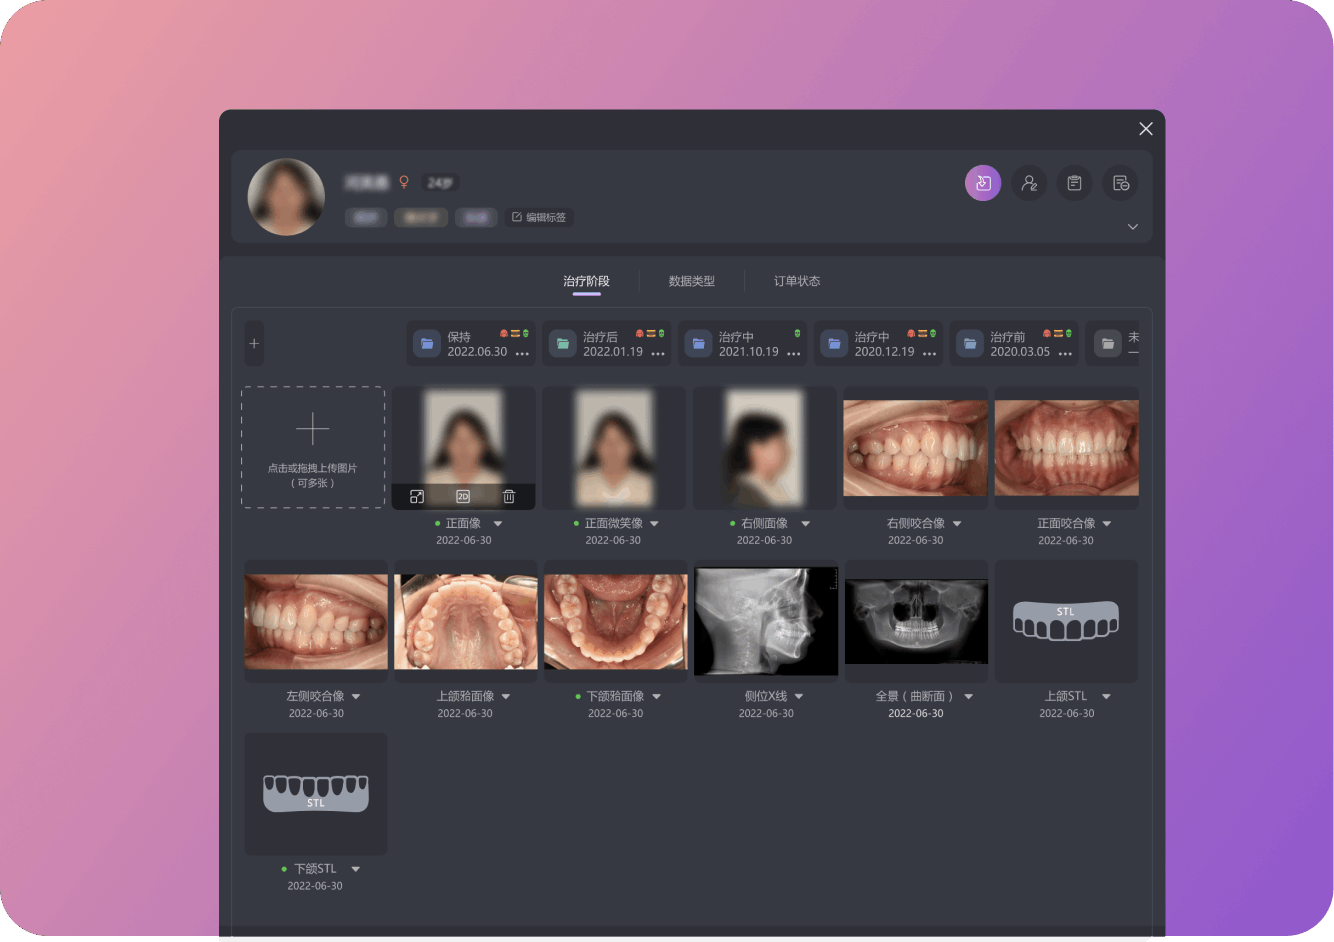The width and height of the screenshot is (1334, 942).
Task: Open the 全景 panoramic X-ray thumbnail
Action: (x=916, y=620)
